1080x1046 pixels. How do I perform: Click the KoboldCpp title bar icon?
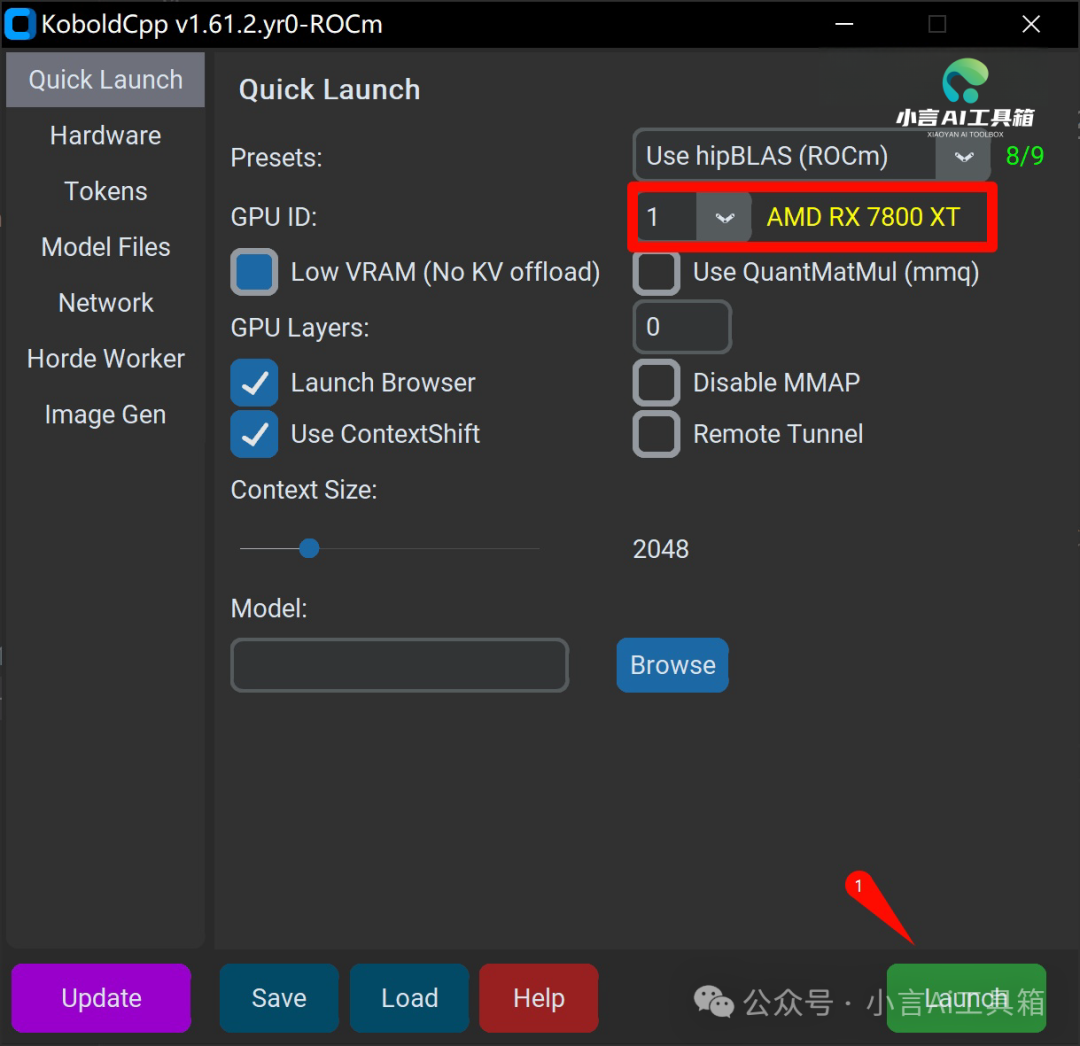(19, 24)
